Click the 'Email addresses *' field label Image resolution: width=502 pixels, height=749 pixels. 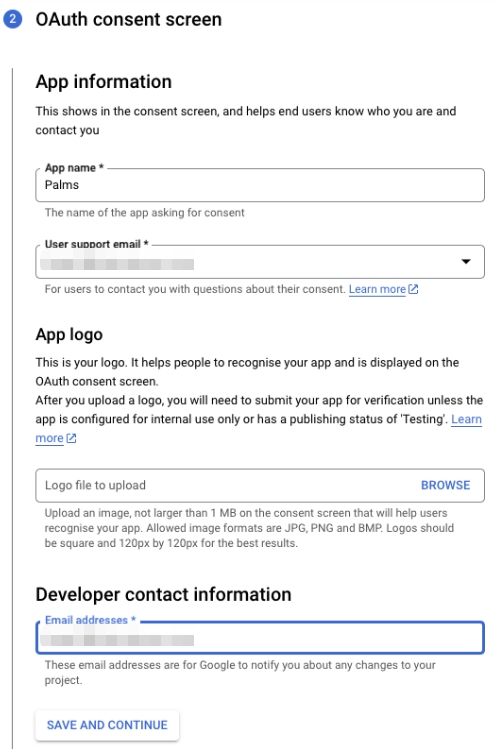tap(90, 620)
